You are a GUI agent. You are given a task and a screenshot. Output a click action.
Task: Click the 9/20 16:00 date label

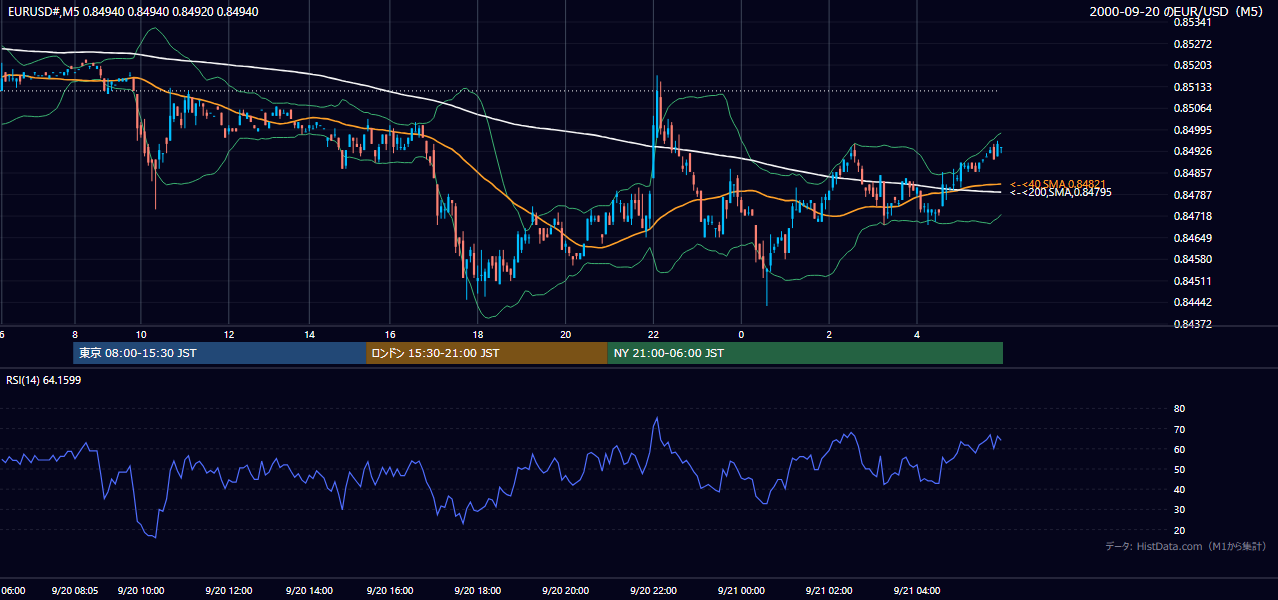[389, 590]
